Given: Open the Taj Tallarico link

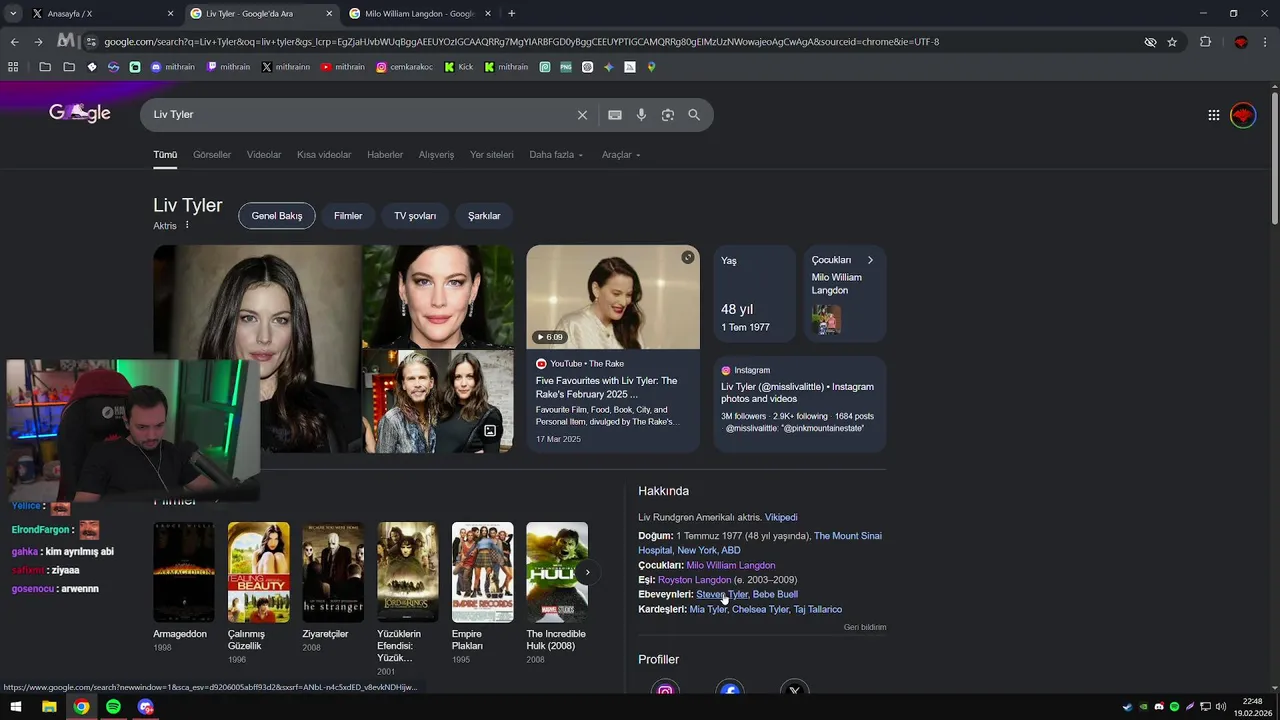Looking at the screenshot, I should point(818,610).
